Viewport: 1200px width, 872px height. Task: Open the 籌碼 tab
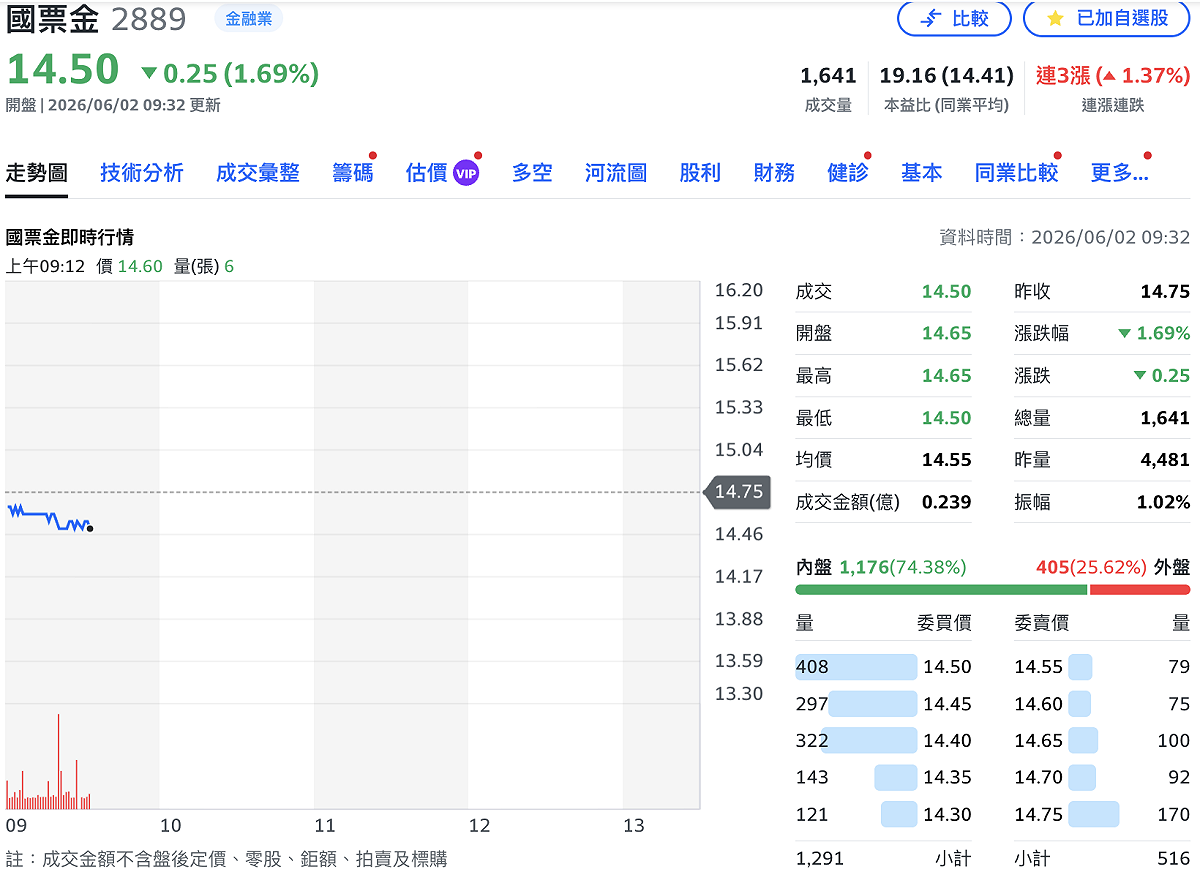(x=353, y=173)
